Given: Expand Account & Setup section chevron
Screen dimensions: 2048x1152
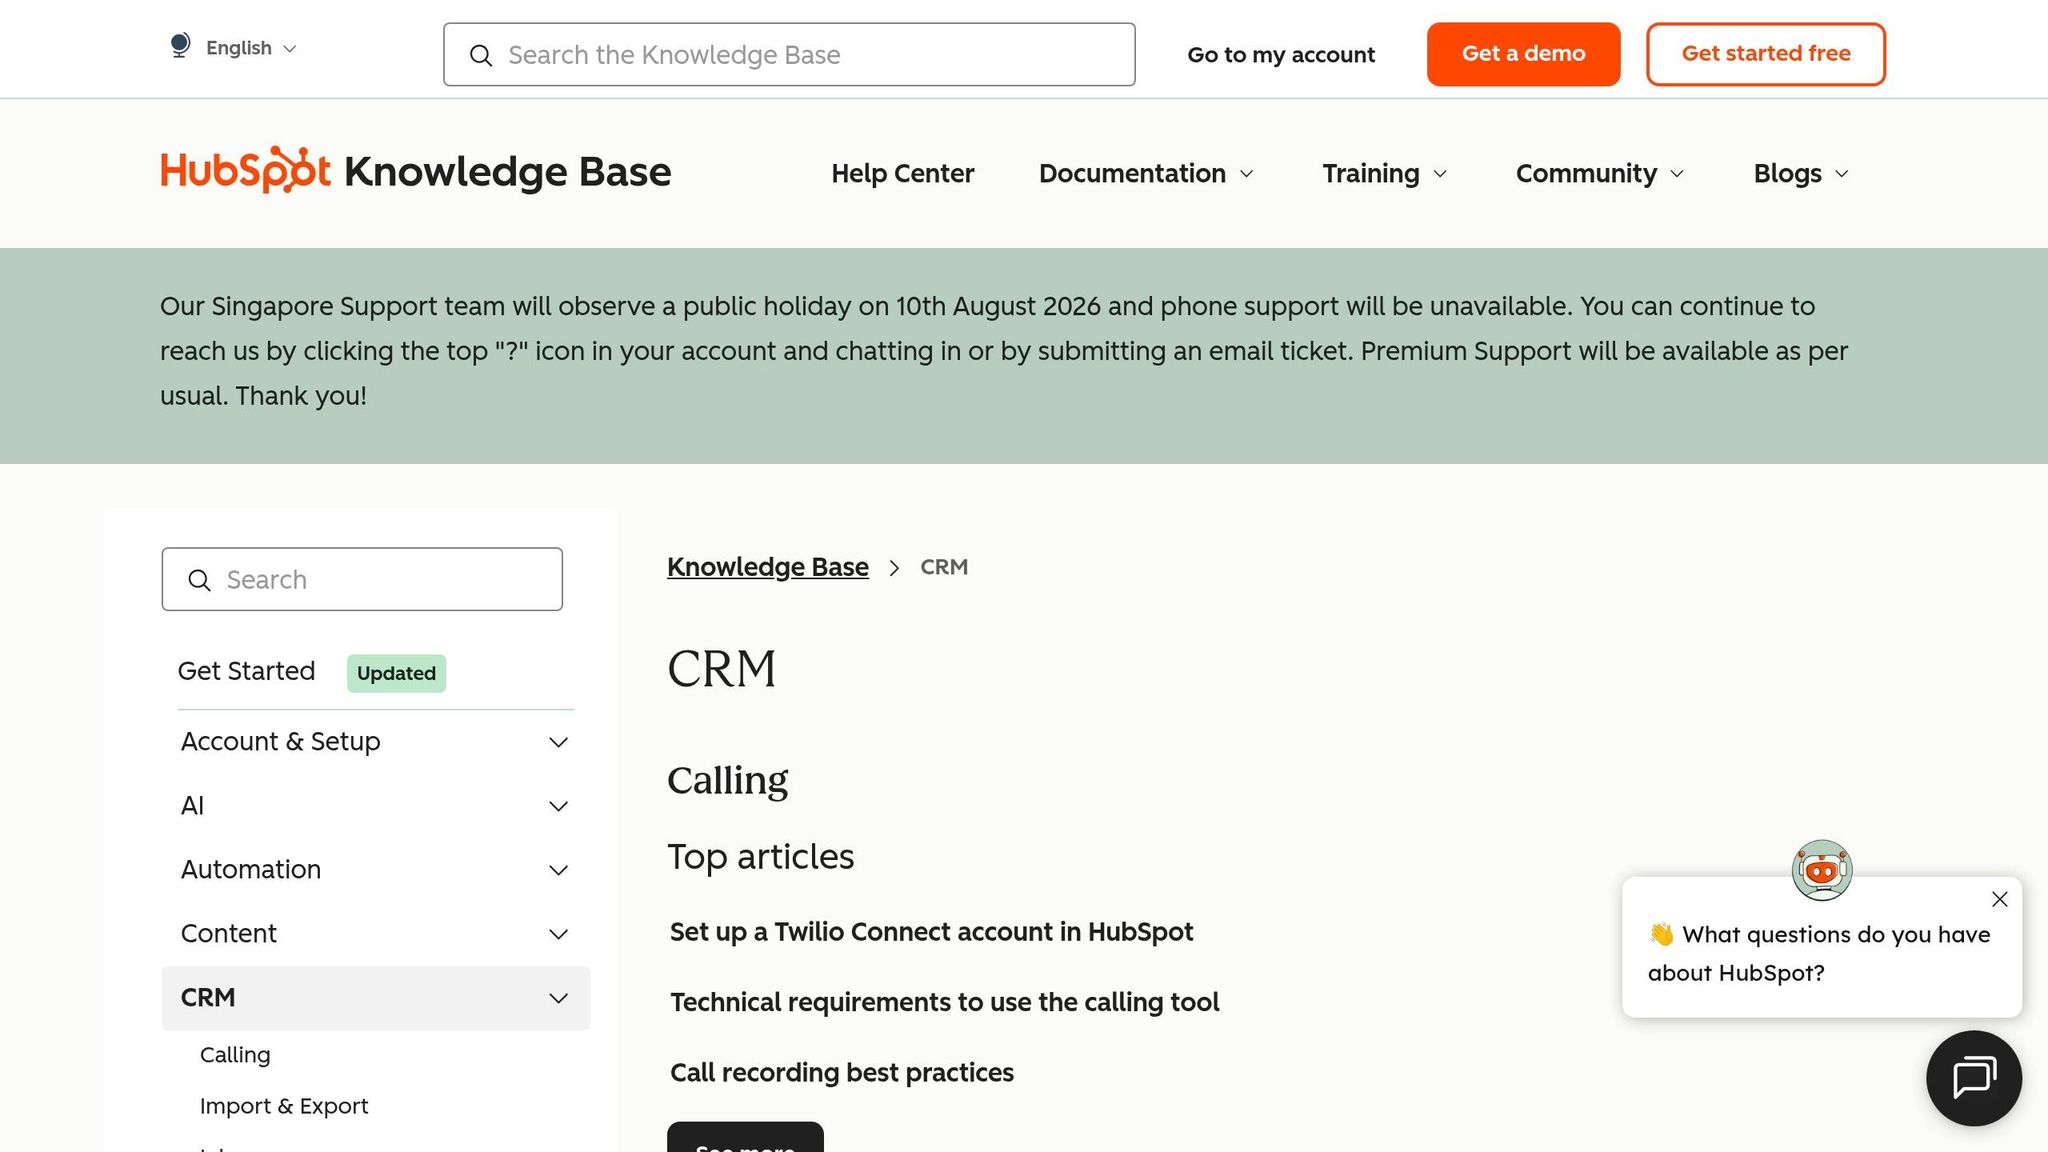Looking at the screenshot, I should pyautogui.click(x=559, y=742).
